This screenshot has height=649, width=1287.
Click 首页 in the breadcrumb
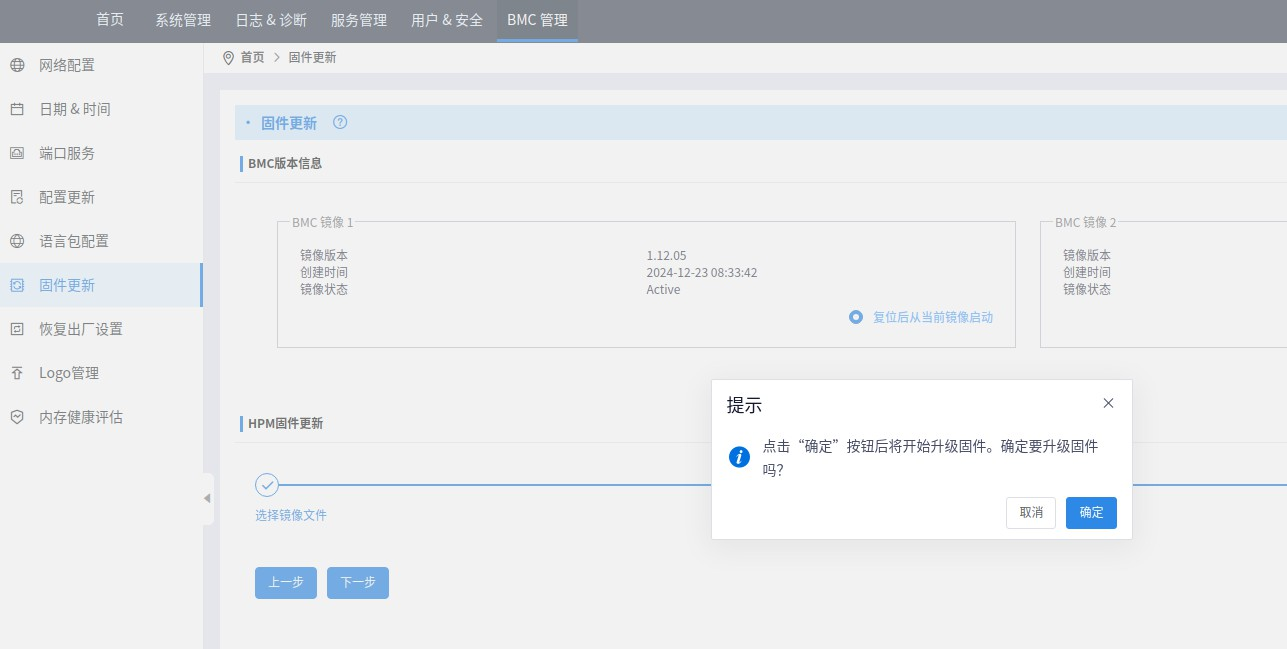pyautogui.click(x=252, y=58)
